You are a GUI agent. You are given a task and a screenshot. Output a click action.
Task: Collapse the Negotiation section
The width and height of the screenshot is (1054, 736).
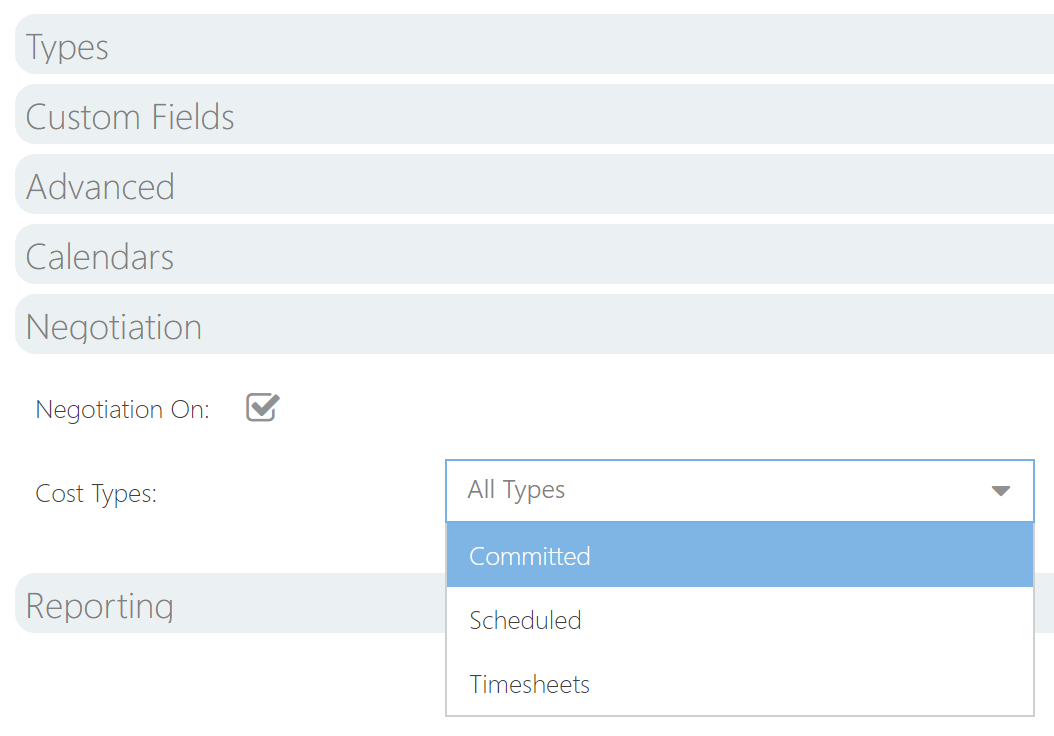[x=534, y=324]
